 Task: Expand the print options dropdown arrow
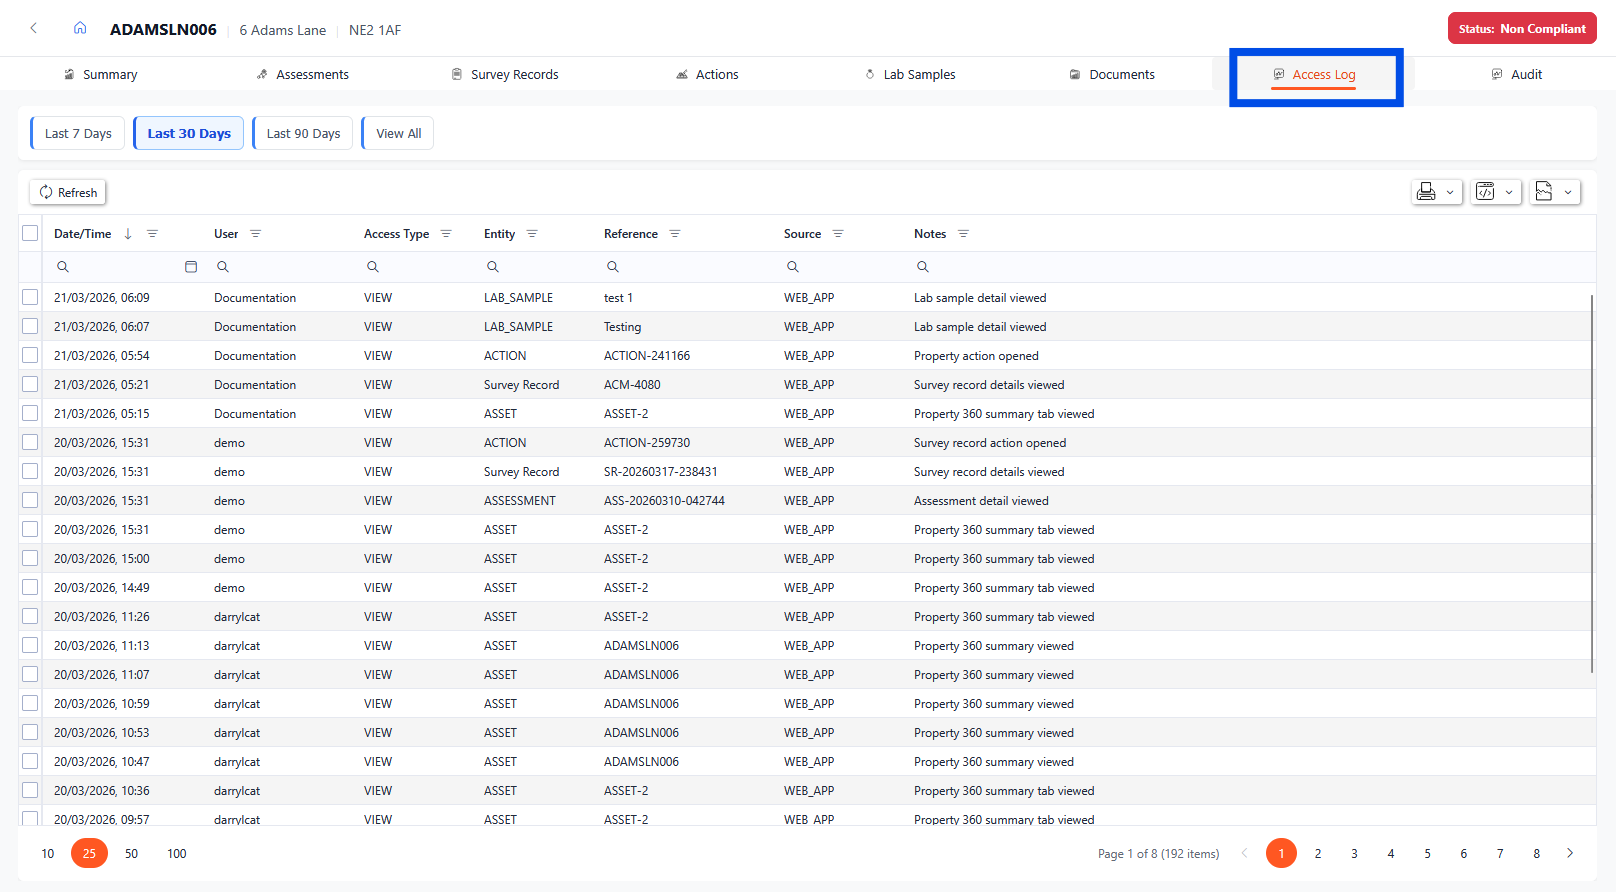1450,192
